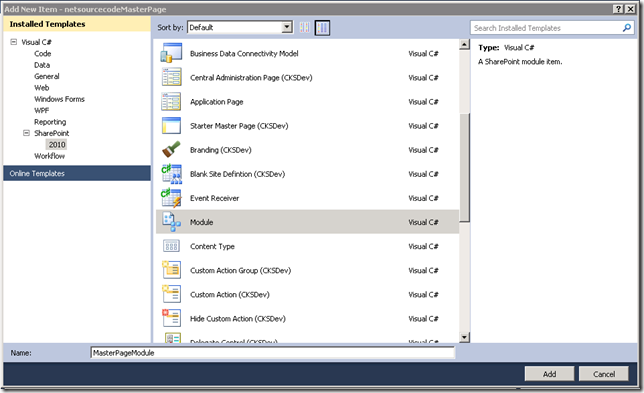Collapse the SharePoint tree node
Viewport: 644px width, 393px height.
(26, 133)
